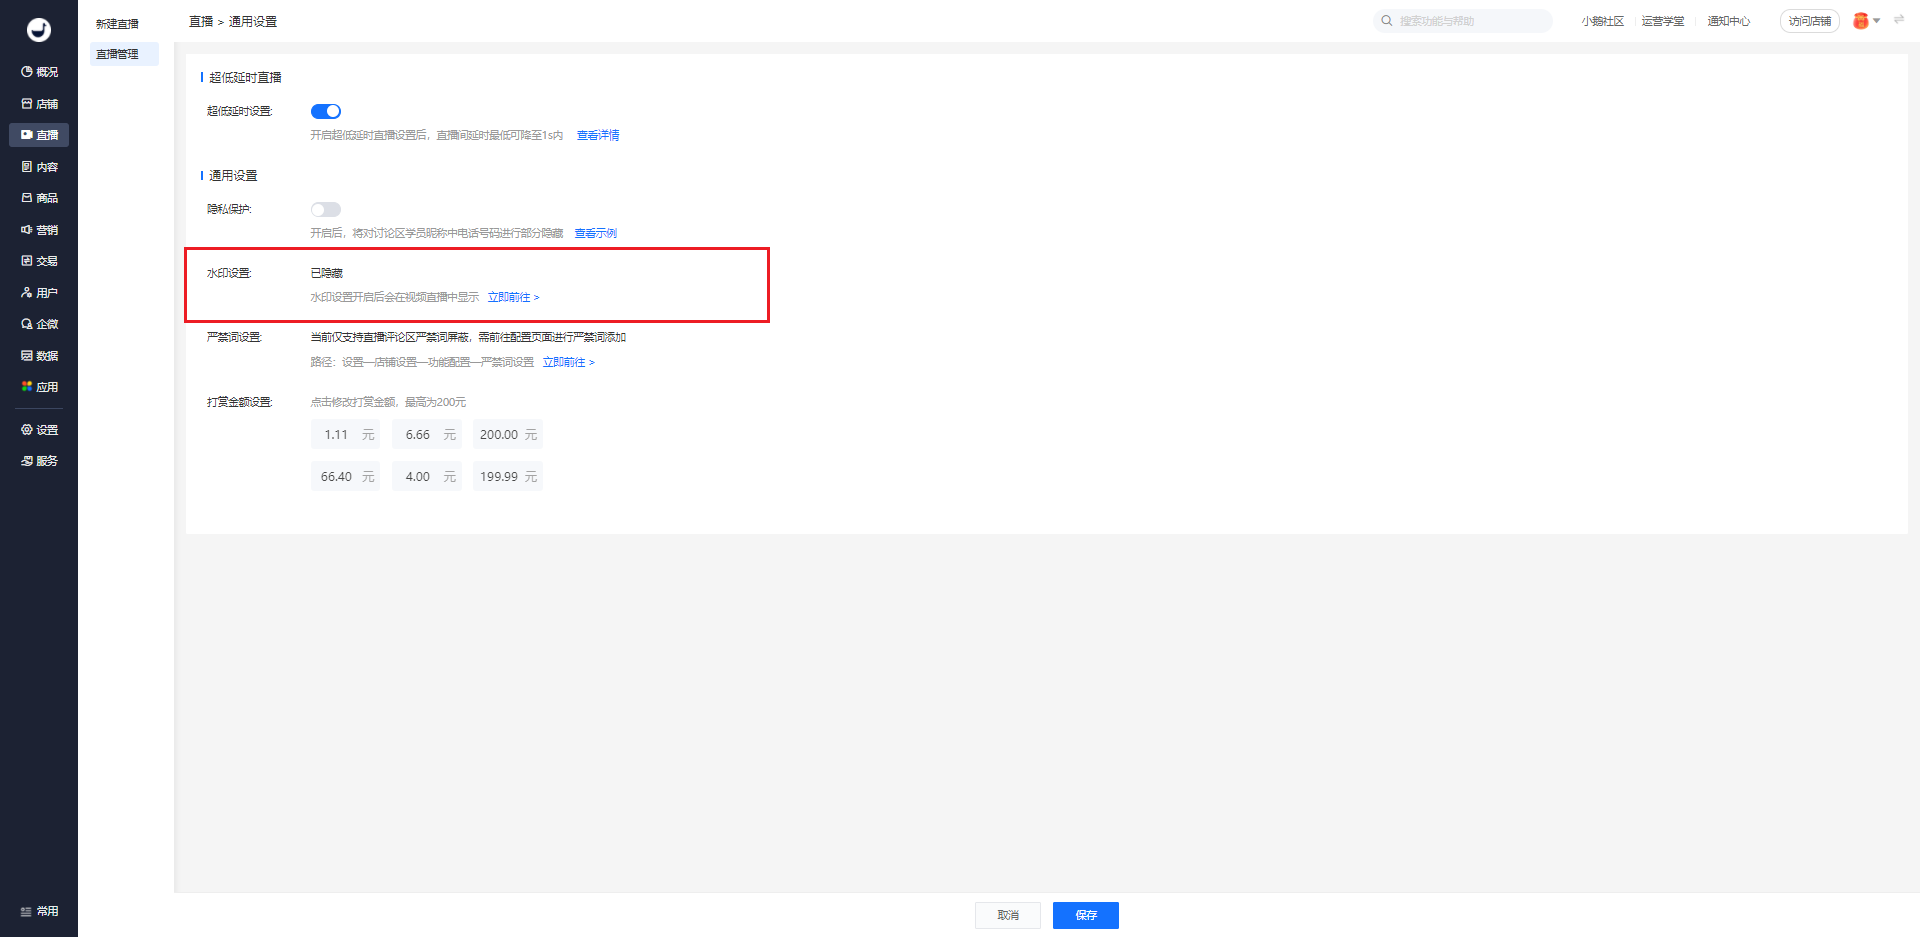Open the 营销 marketing section in sidebar
This screenshot has height=937, width=1920.
pos(39,230)
